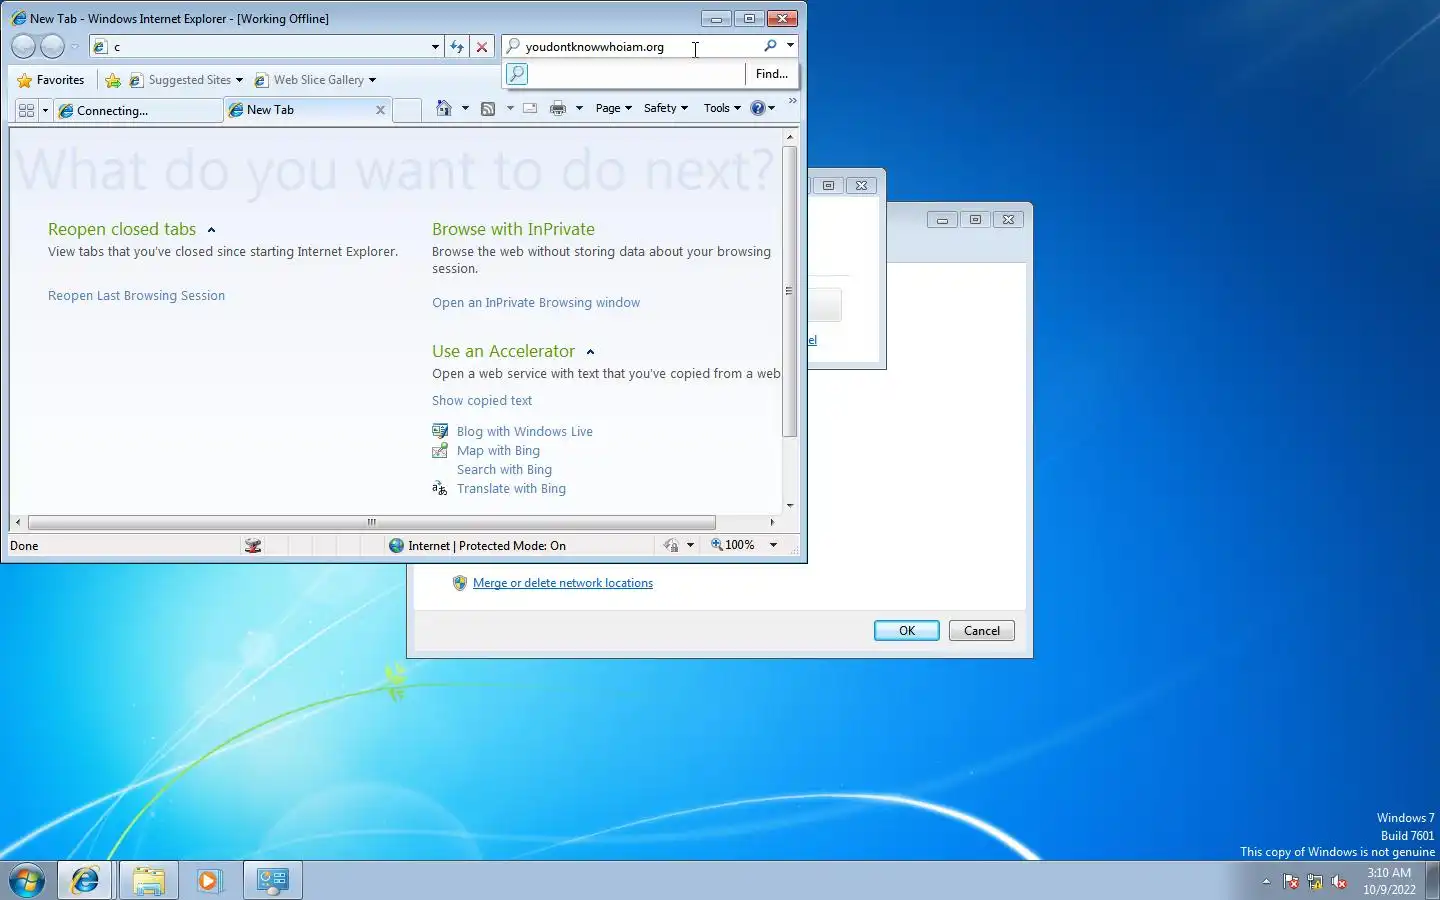
Task: Click the network control panel taskbar icon
Action: (273, 880)
